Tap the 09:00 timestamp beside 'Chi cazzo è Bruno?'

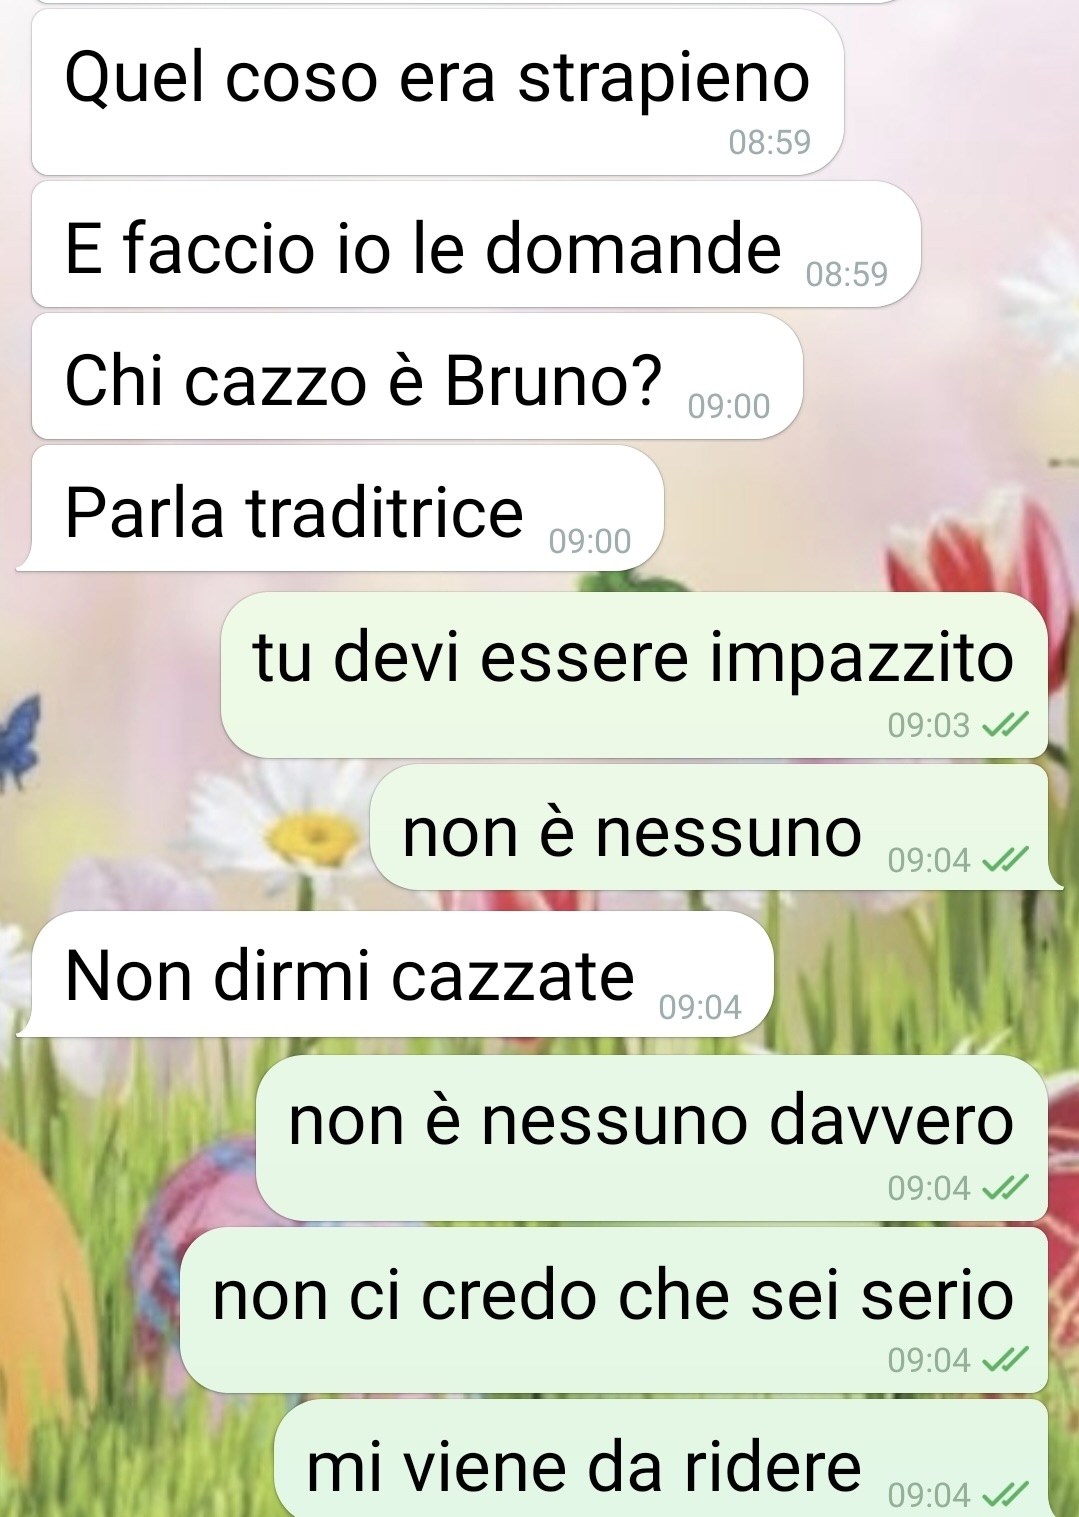click(x=729, y=407)
